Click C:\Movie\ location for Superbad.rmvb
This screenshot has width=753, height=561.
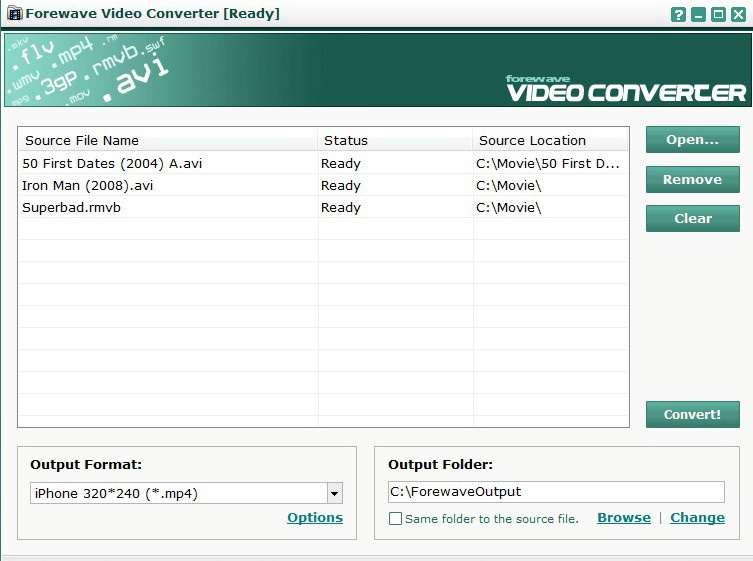(509, 207)
